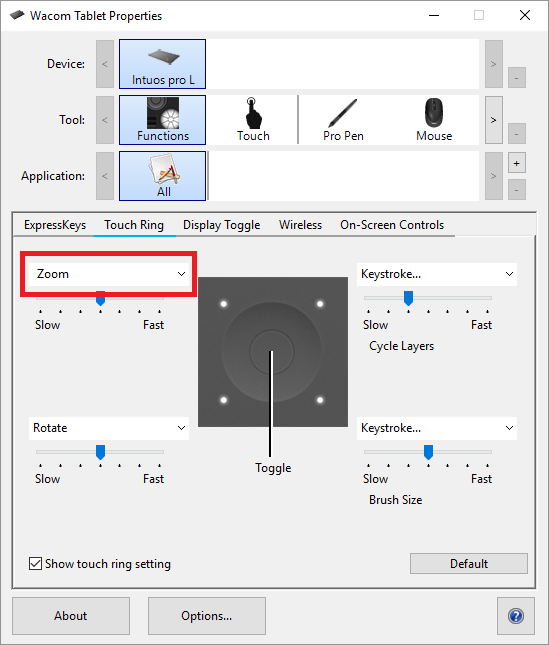Open Keystroke dropdown above Brush Size
This screenshot has height=645, width=549.
[x=437, y=428]
